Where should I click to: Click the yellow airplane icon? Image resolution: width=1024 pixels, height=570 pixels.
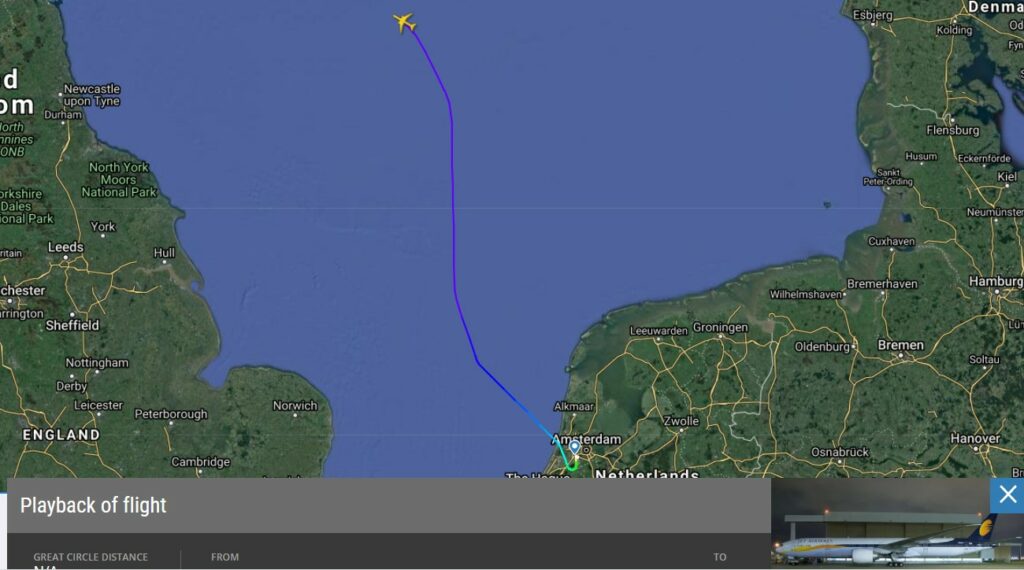point(404,22)
